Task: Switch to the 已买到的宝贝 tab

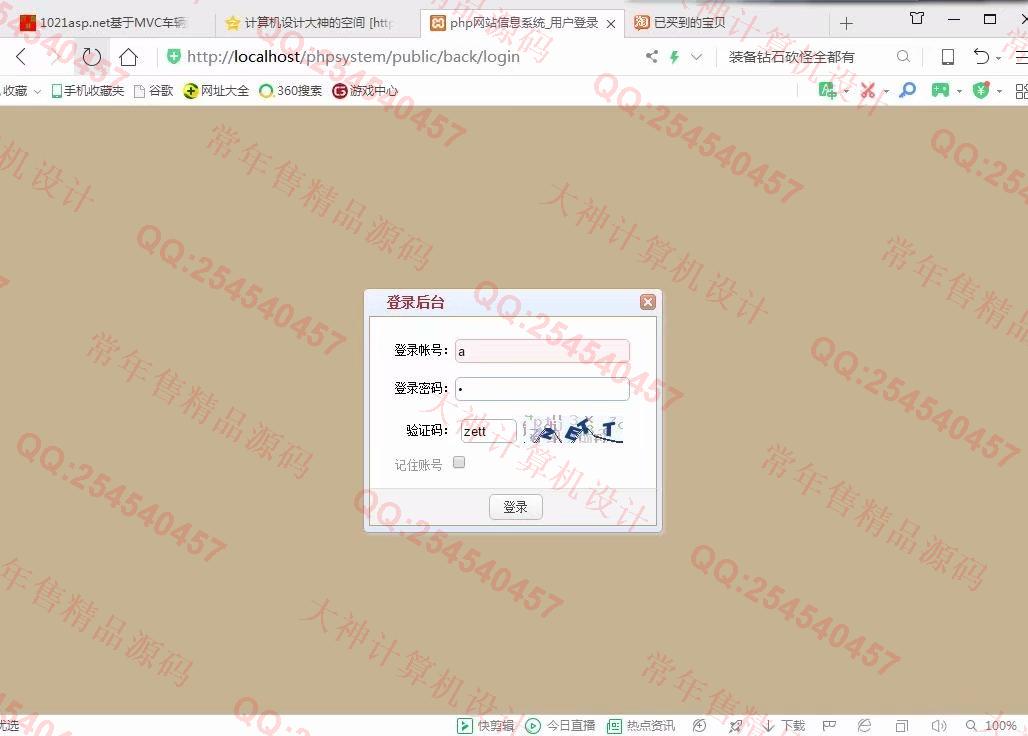Action: 682,23
